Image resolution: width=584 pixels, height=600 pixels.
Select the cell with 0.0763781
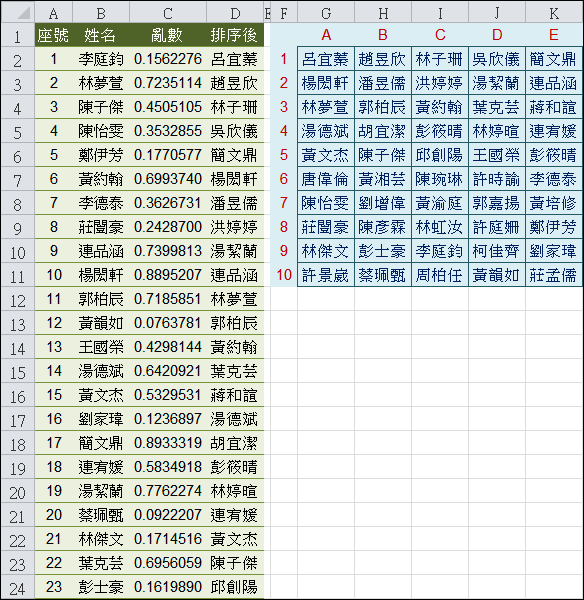tap(168, 323)
